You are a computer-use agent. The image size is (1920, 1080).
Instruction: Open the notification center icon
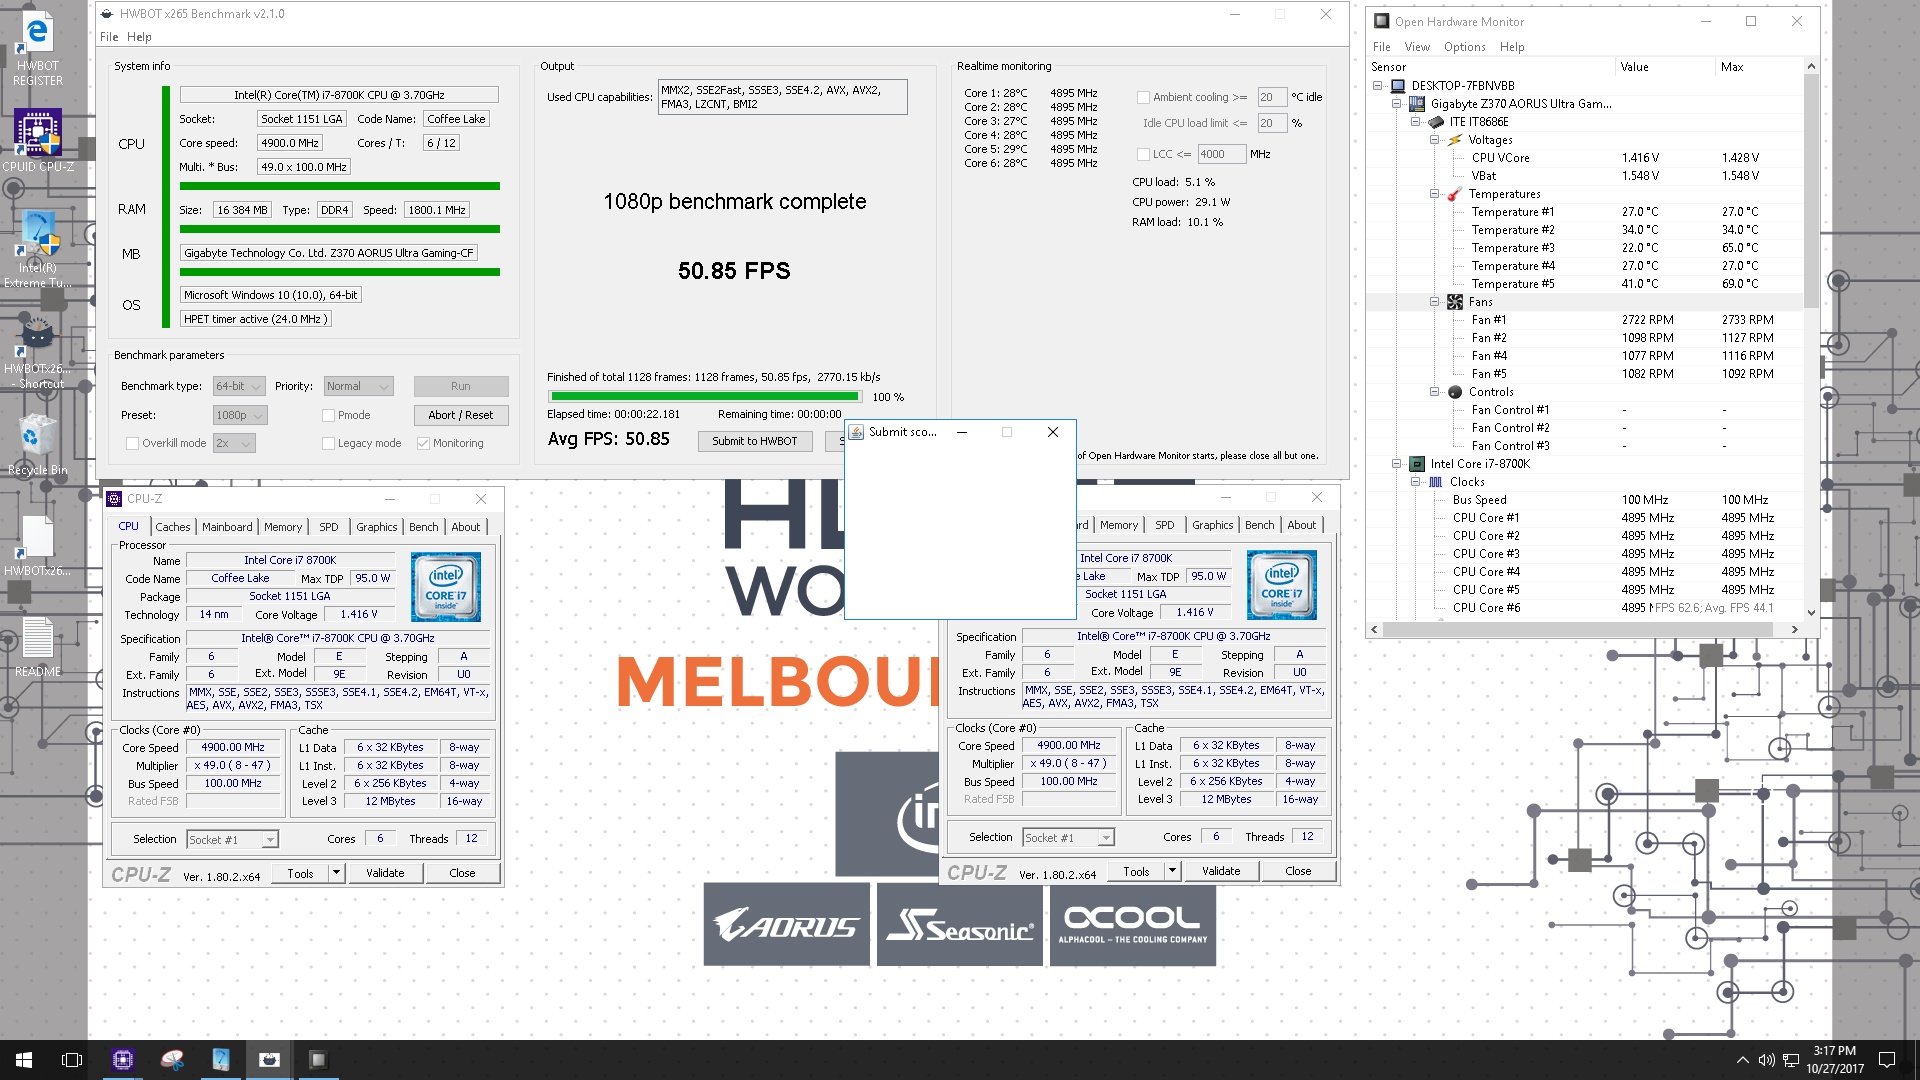click(1887, 1060)
